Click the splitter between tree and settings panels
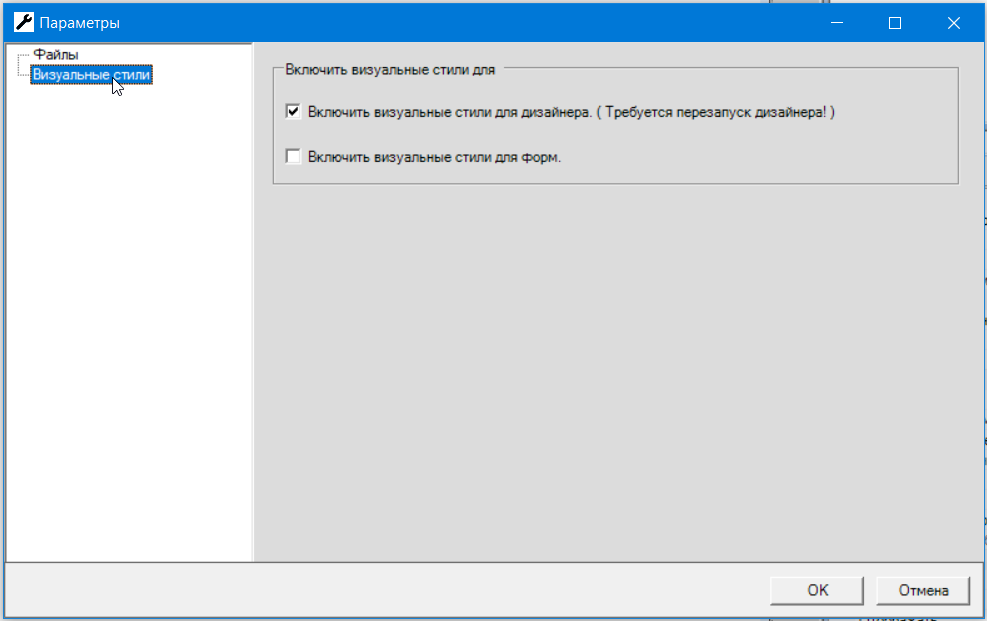The height and width of the screenshot is (621, 987). (253, 300)
